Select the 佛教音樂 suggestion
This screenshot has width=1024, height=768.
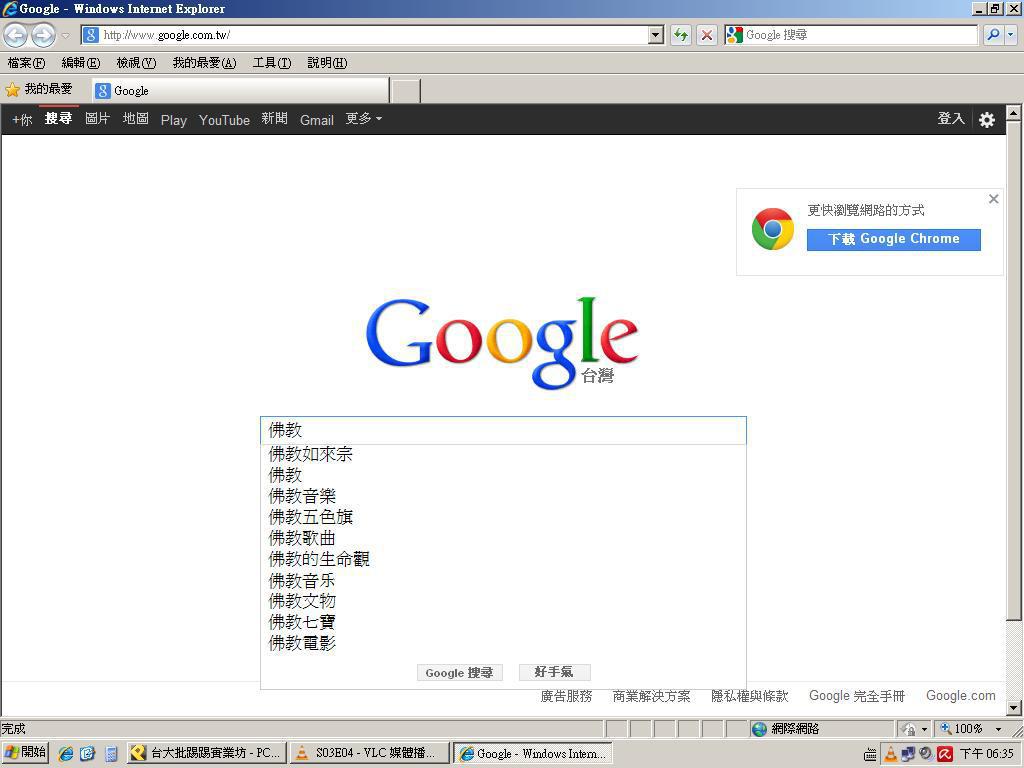pos(302,496)
